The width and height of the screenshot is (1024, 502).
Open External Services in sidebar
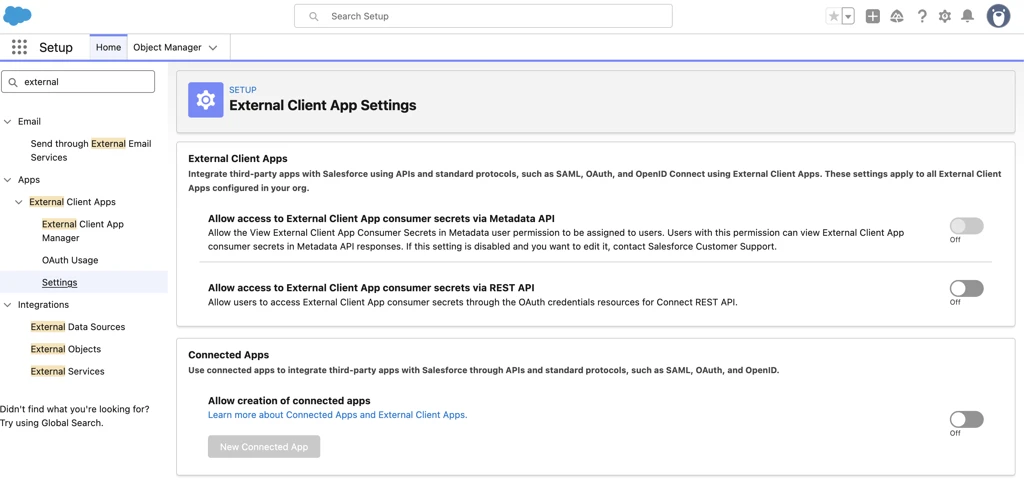tap(67, 371)
